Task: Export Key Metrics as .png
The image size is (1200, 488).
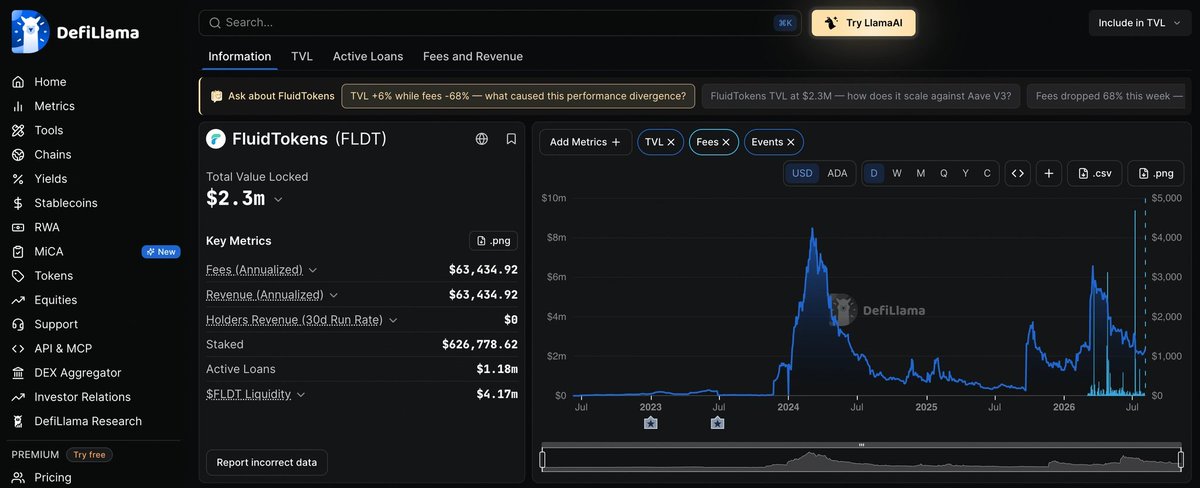Action: 495,241
